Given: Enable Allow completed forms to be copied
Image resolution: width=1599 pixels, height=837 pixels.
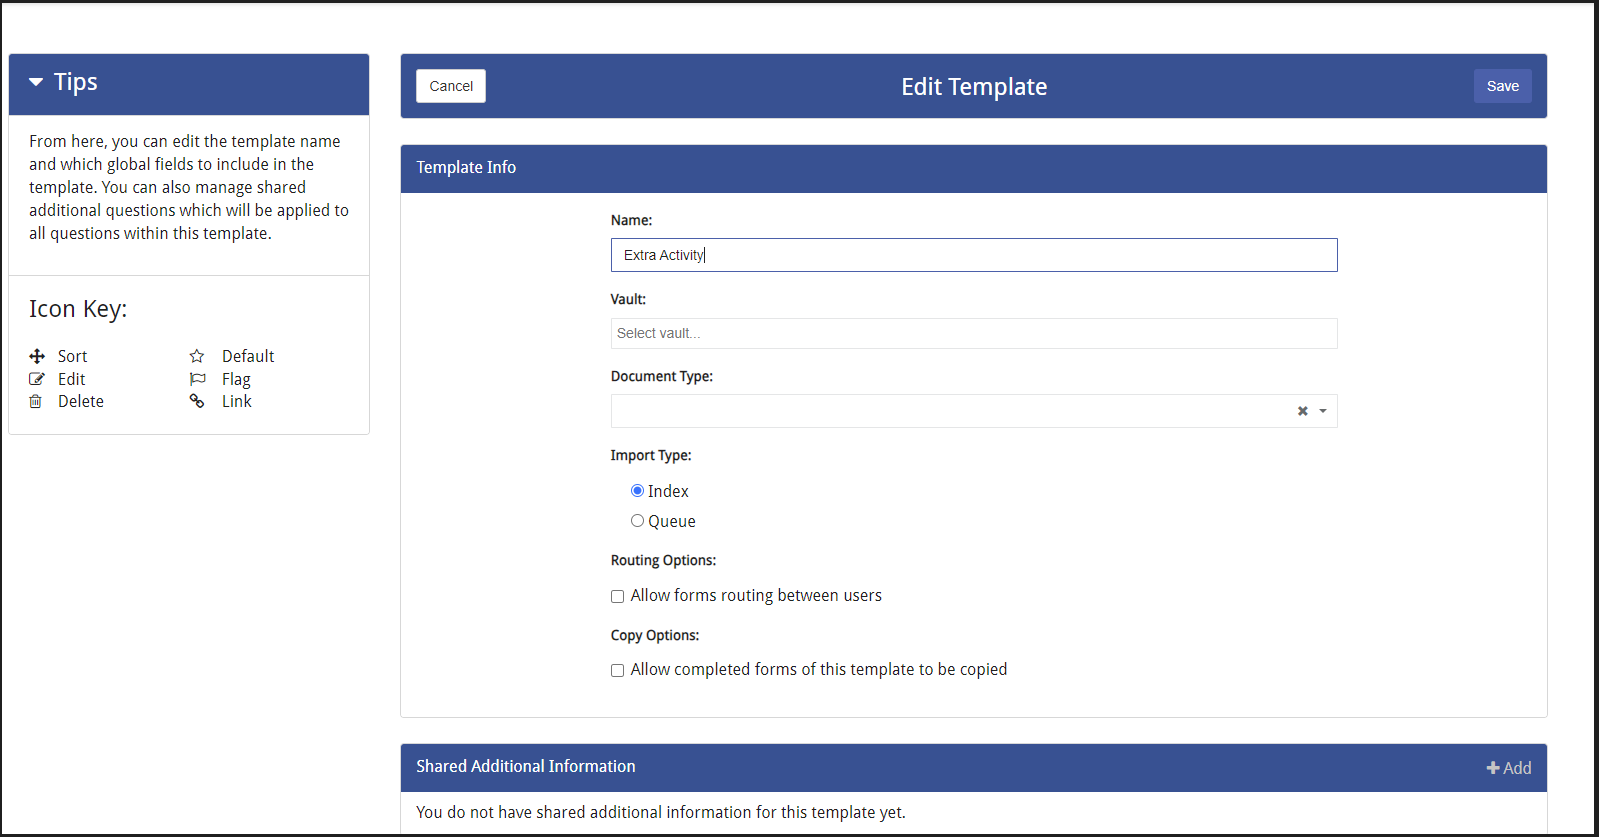Looking at the screenshot, I should pyautogui.click(x=617, y=670).
